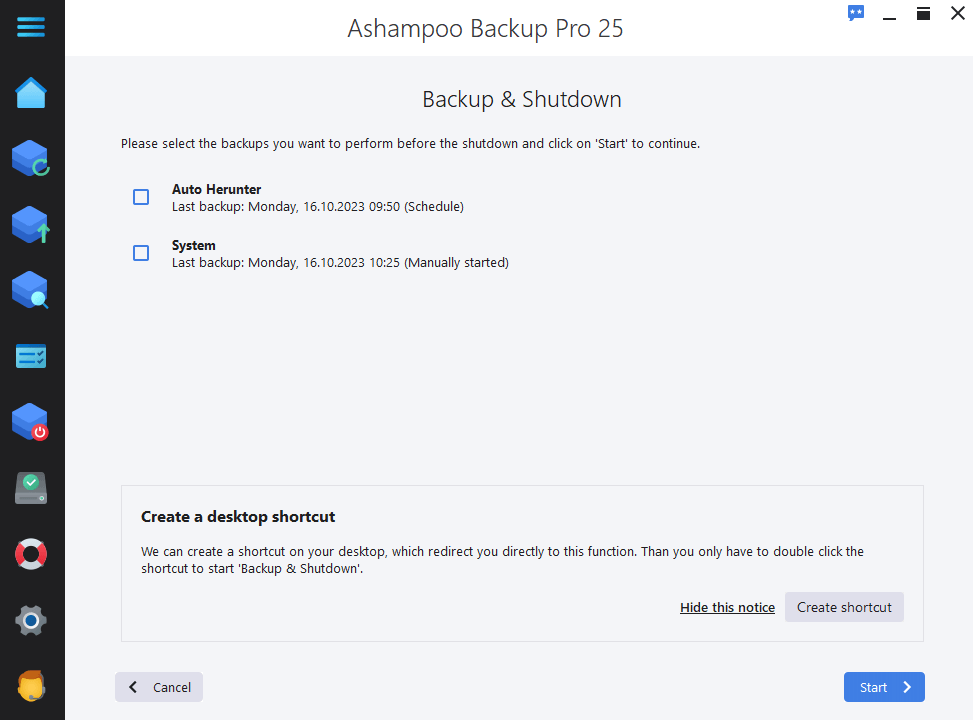The width and height of the screenshot is (973, 720).
Task: Cancel the Backup & Shutdown operation
Action: 158,687
